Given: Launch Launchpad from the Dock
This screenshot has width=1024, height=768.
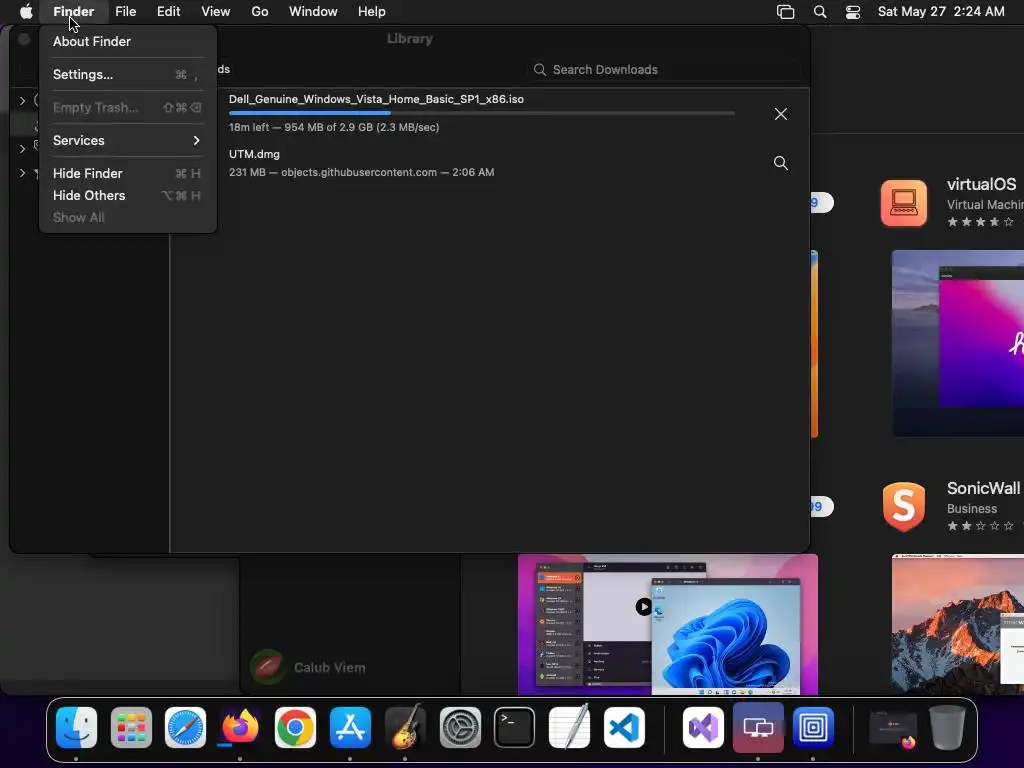Looking at the screenshot, I should point(131,727).
